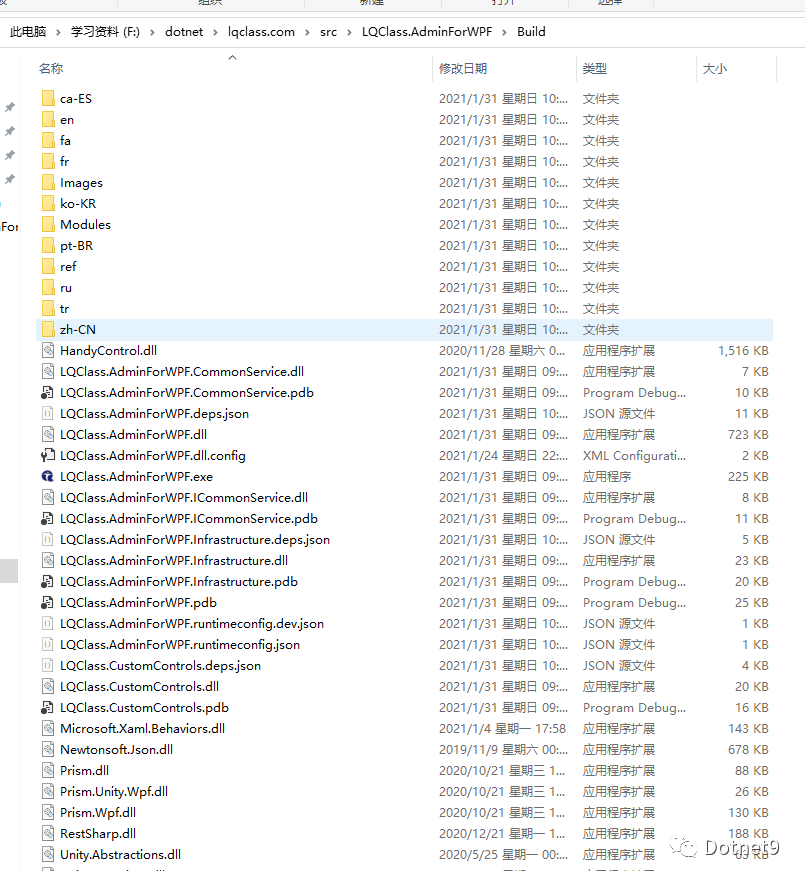
Task: Click the 1,516 KB size cell
Action: [x=743, y=351]
